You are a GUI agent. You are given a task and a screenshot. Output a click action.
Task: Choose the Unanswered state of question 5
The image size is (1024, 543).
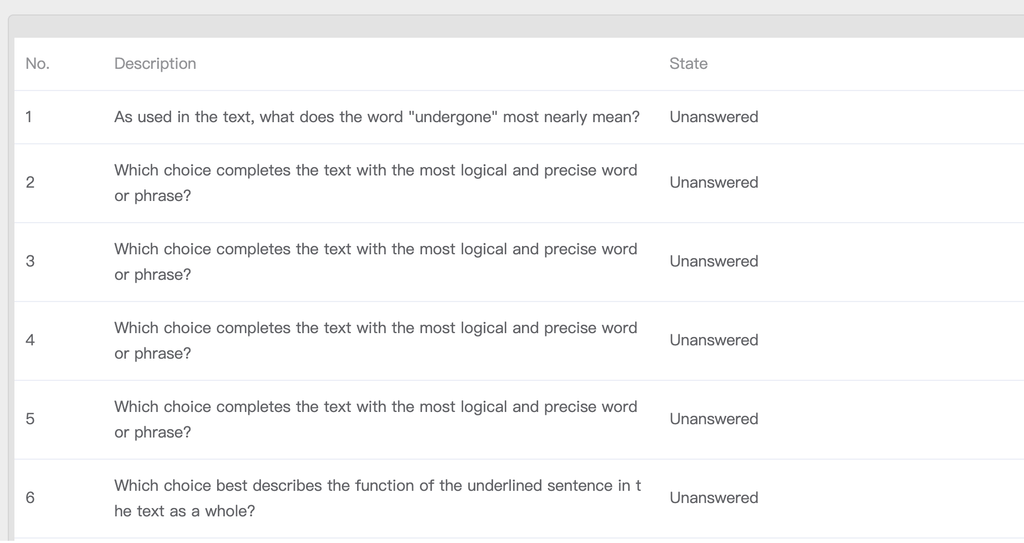pos(714,420)
